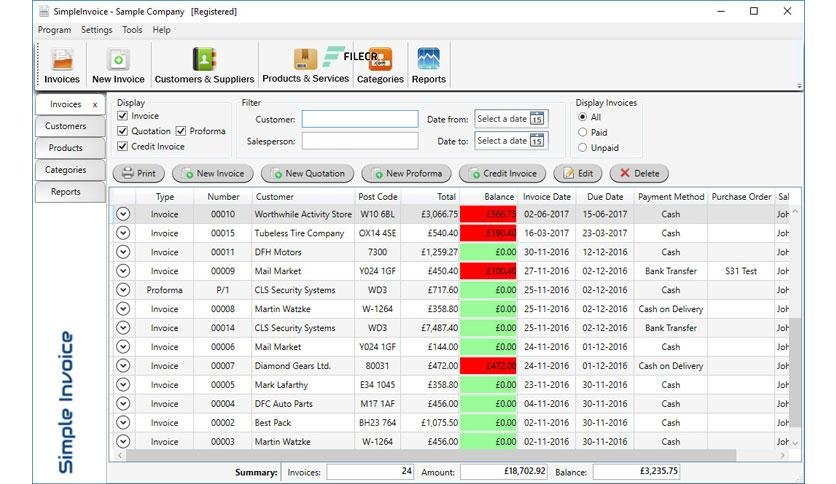This screenshot has height=484, width=836.
Task: Click the Salesperson filter field
Action: [360, 141]
